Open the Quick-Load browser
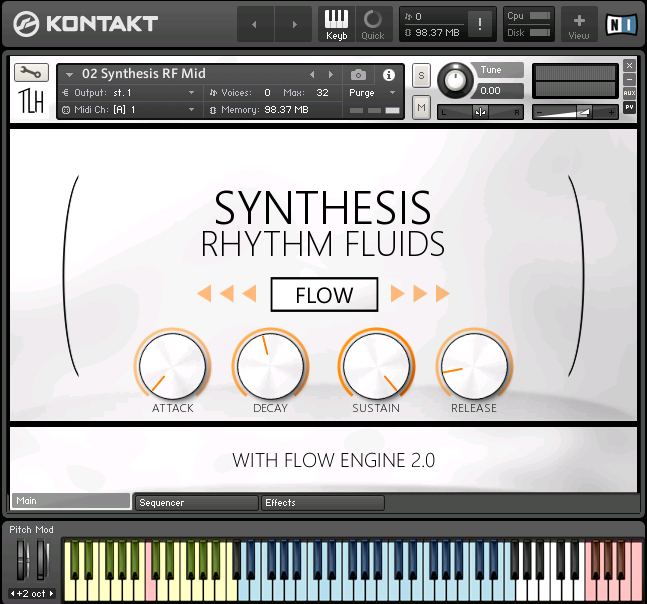The height and width of the screenshot is (604, 647). click(x=373, y=24)
